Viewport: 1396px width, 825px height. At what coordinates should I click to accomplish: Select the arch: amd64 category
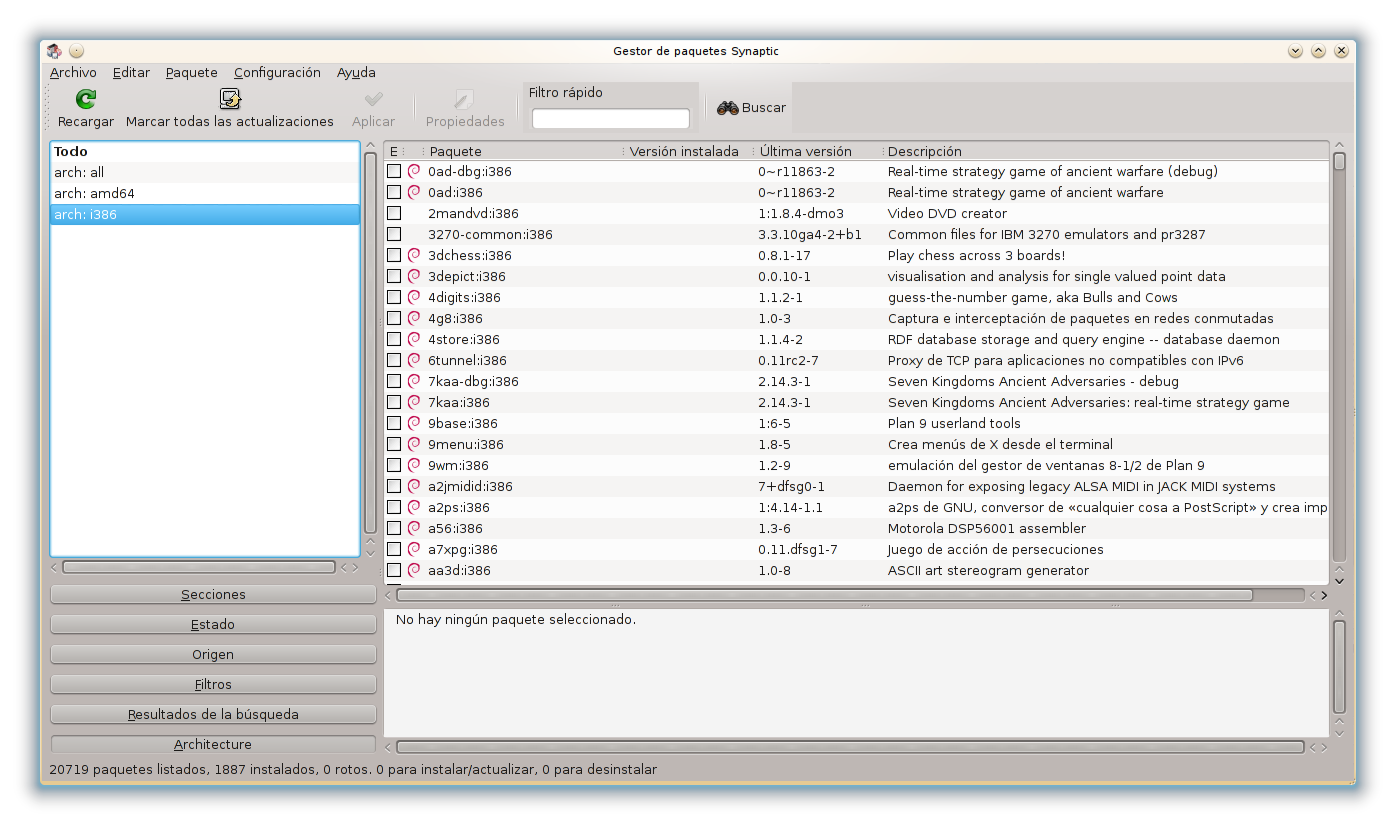[x=205, y=193]
